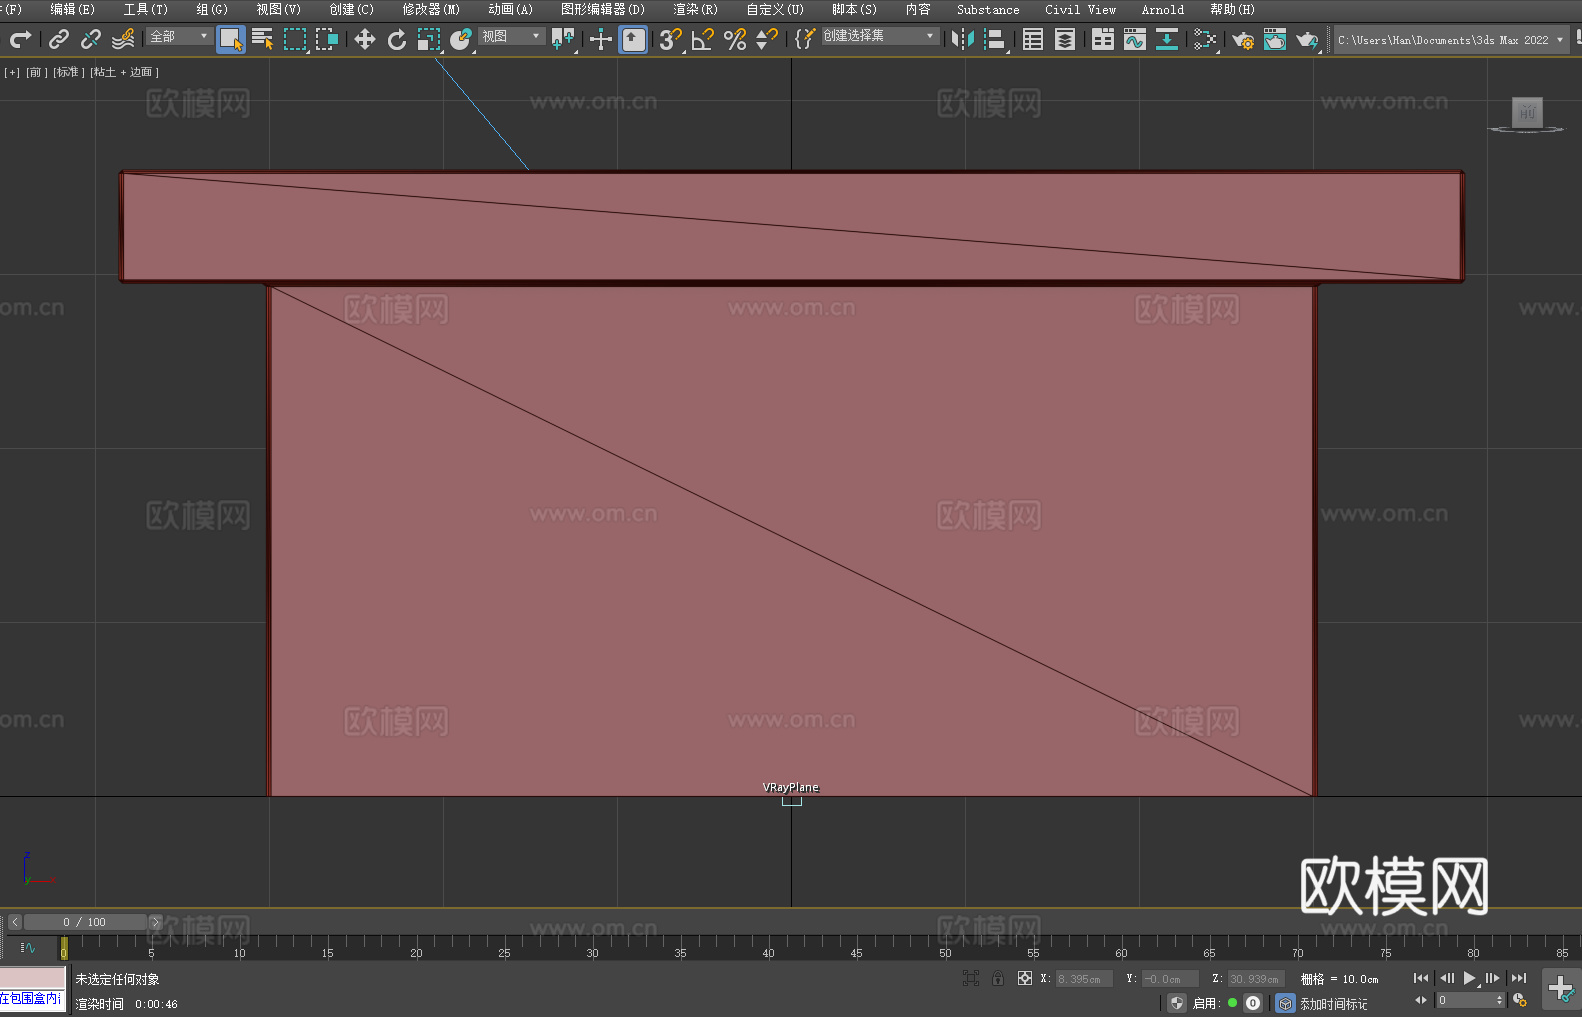Viewport: 1582px width, 1017px height.
Task: Open the Substance menu
Action: point(988,9)
